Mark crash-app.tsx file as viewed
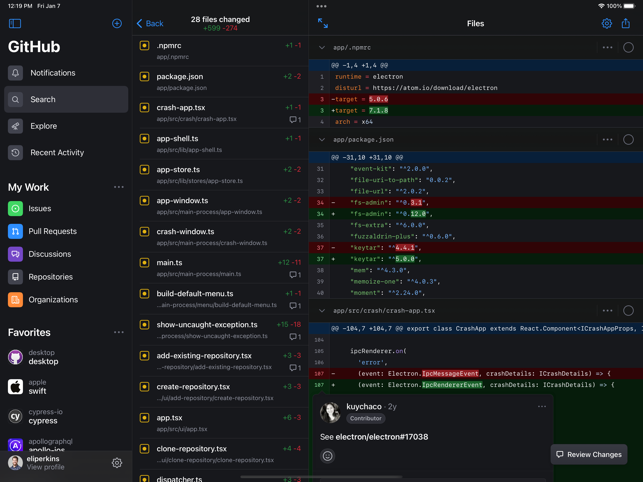 628,311
